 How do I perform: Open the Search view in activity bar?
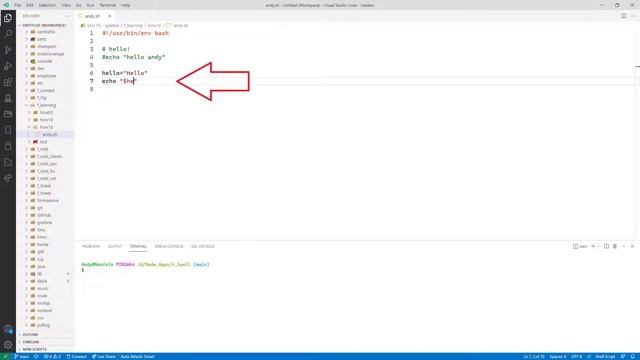click(x=8, y=34)
